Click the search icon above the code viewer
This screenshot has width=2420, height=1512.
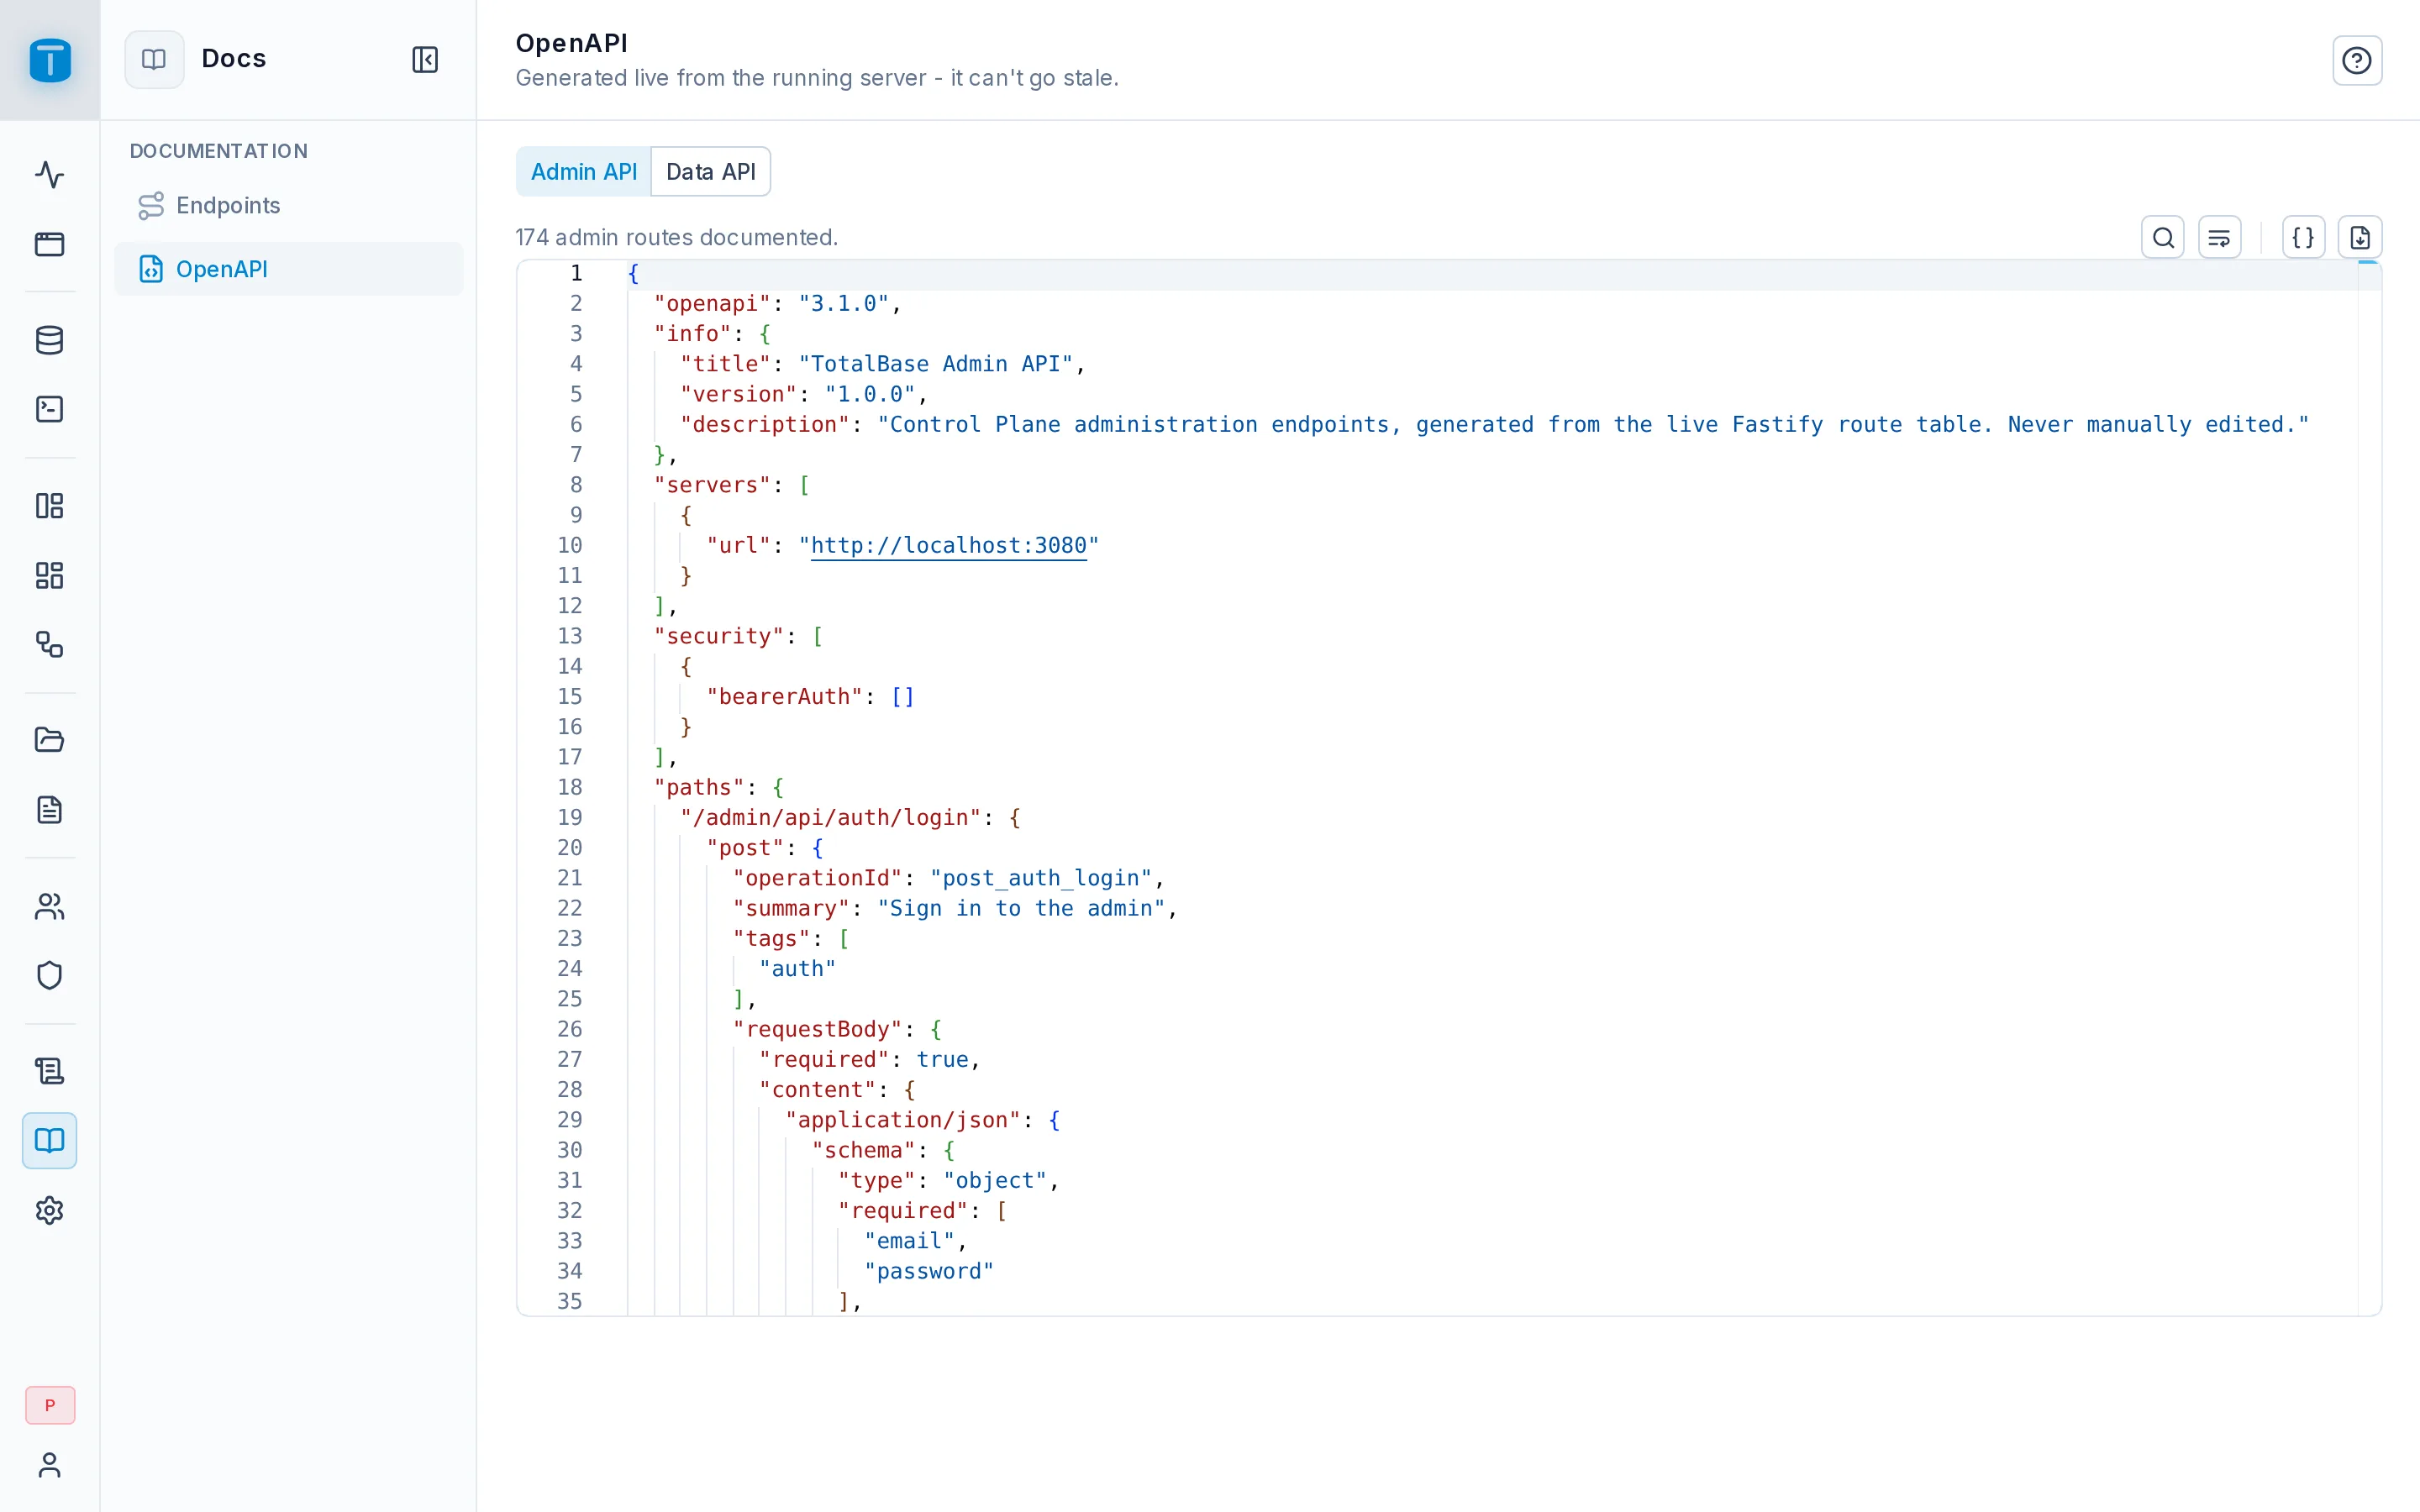coord(2163,238)
